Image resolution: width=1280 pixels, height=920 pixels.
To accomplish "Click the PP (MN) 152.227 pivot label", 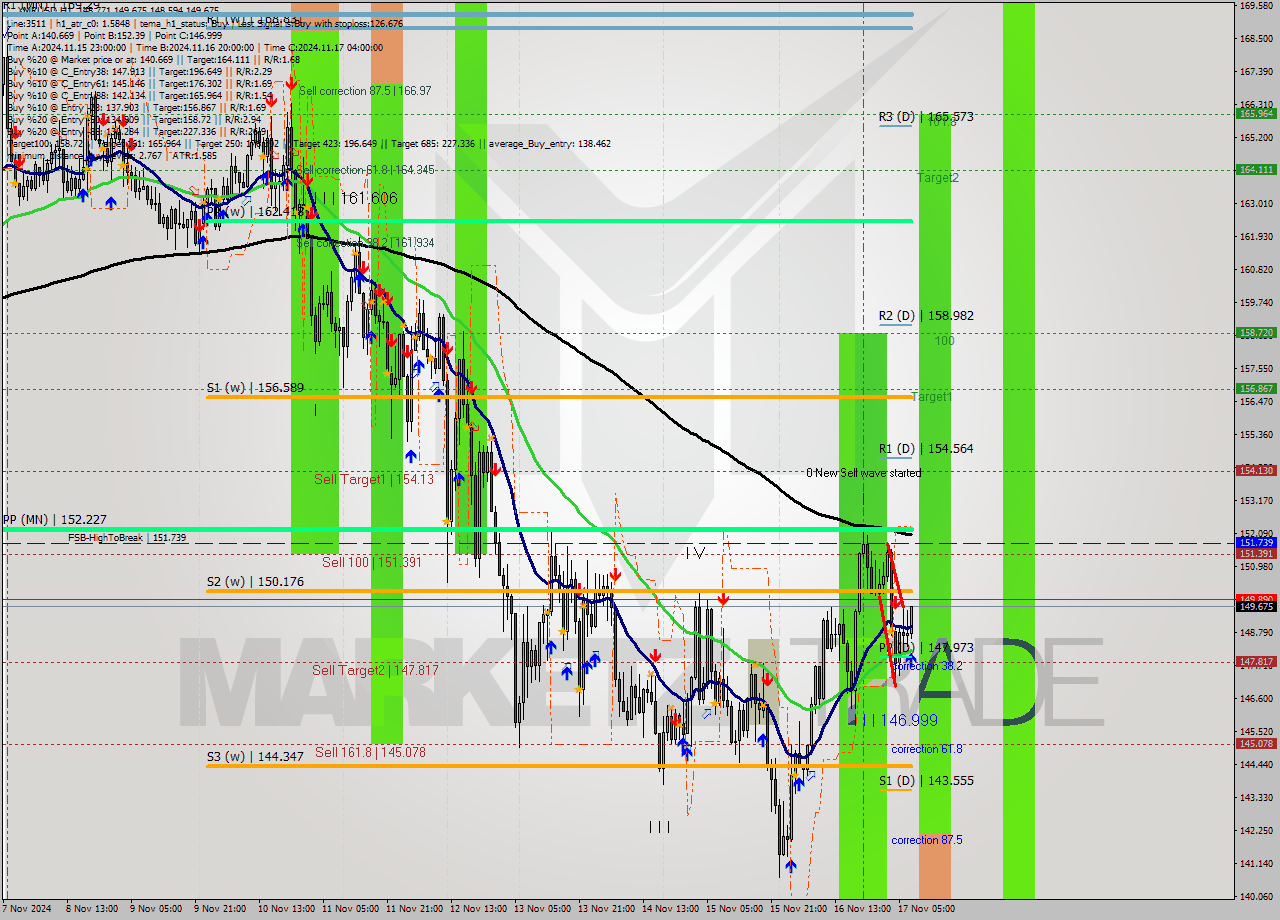I will point(54,520).
